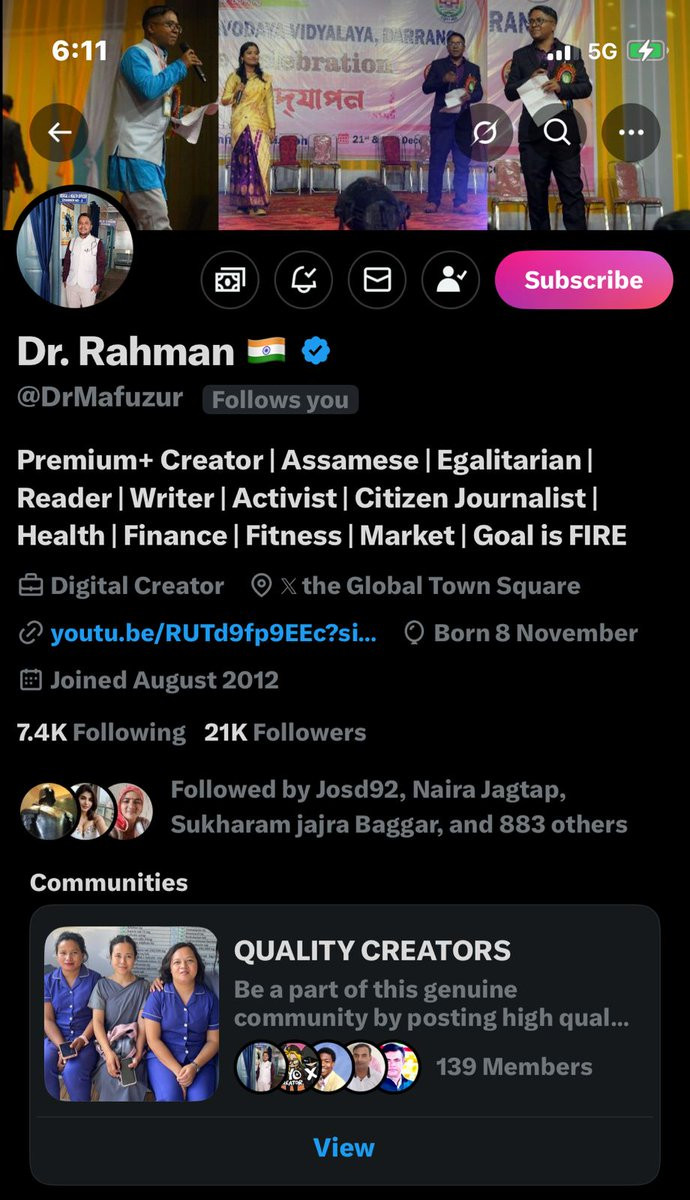Tap the community member avatars row
This screenshot has width=690, height=1200.
click(x=327, y=1067)
